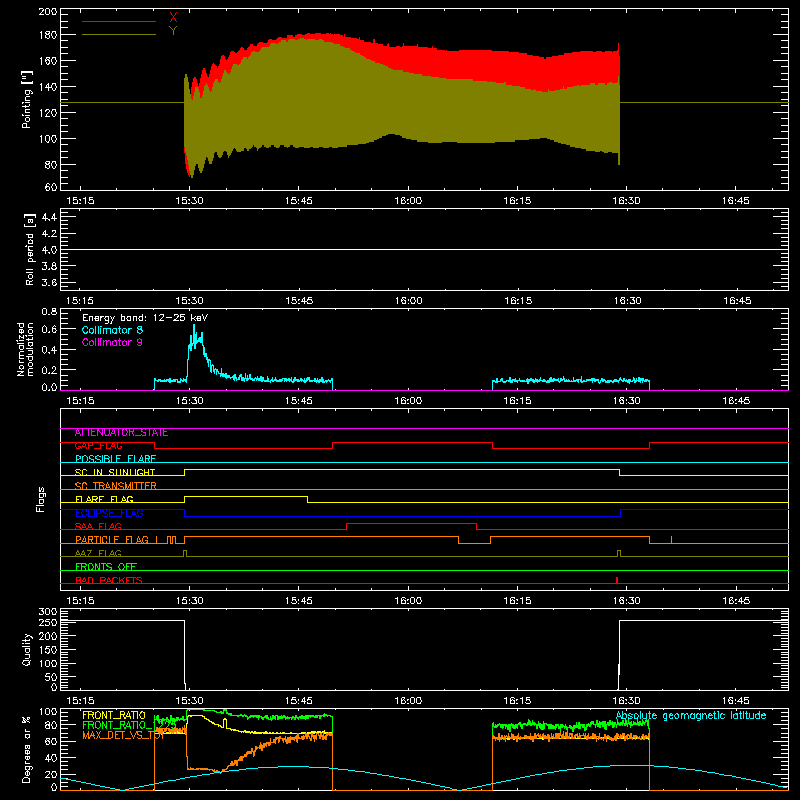This screenshot has width=800, height=800.
Task: Click the '4.0' tick on Roll period axis
Action: pyautogui.click(x=49, y=250)
